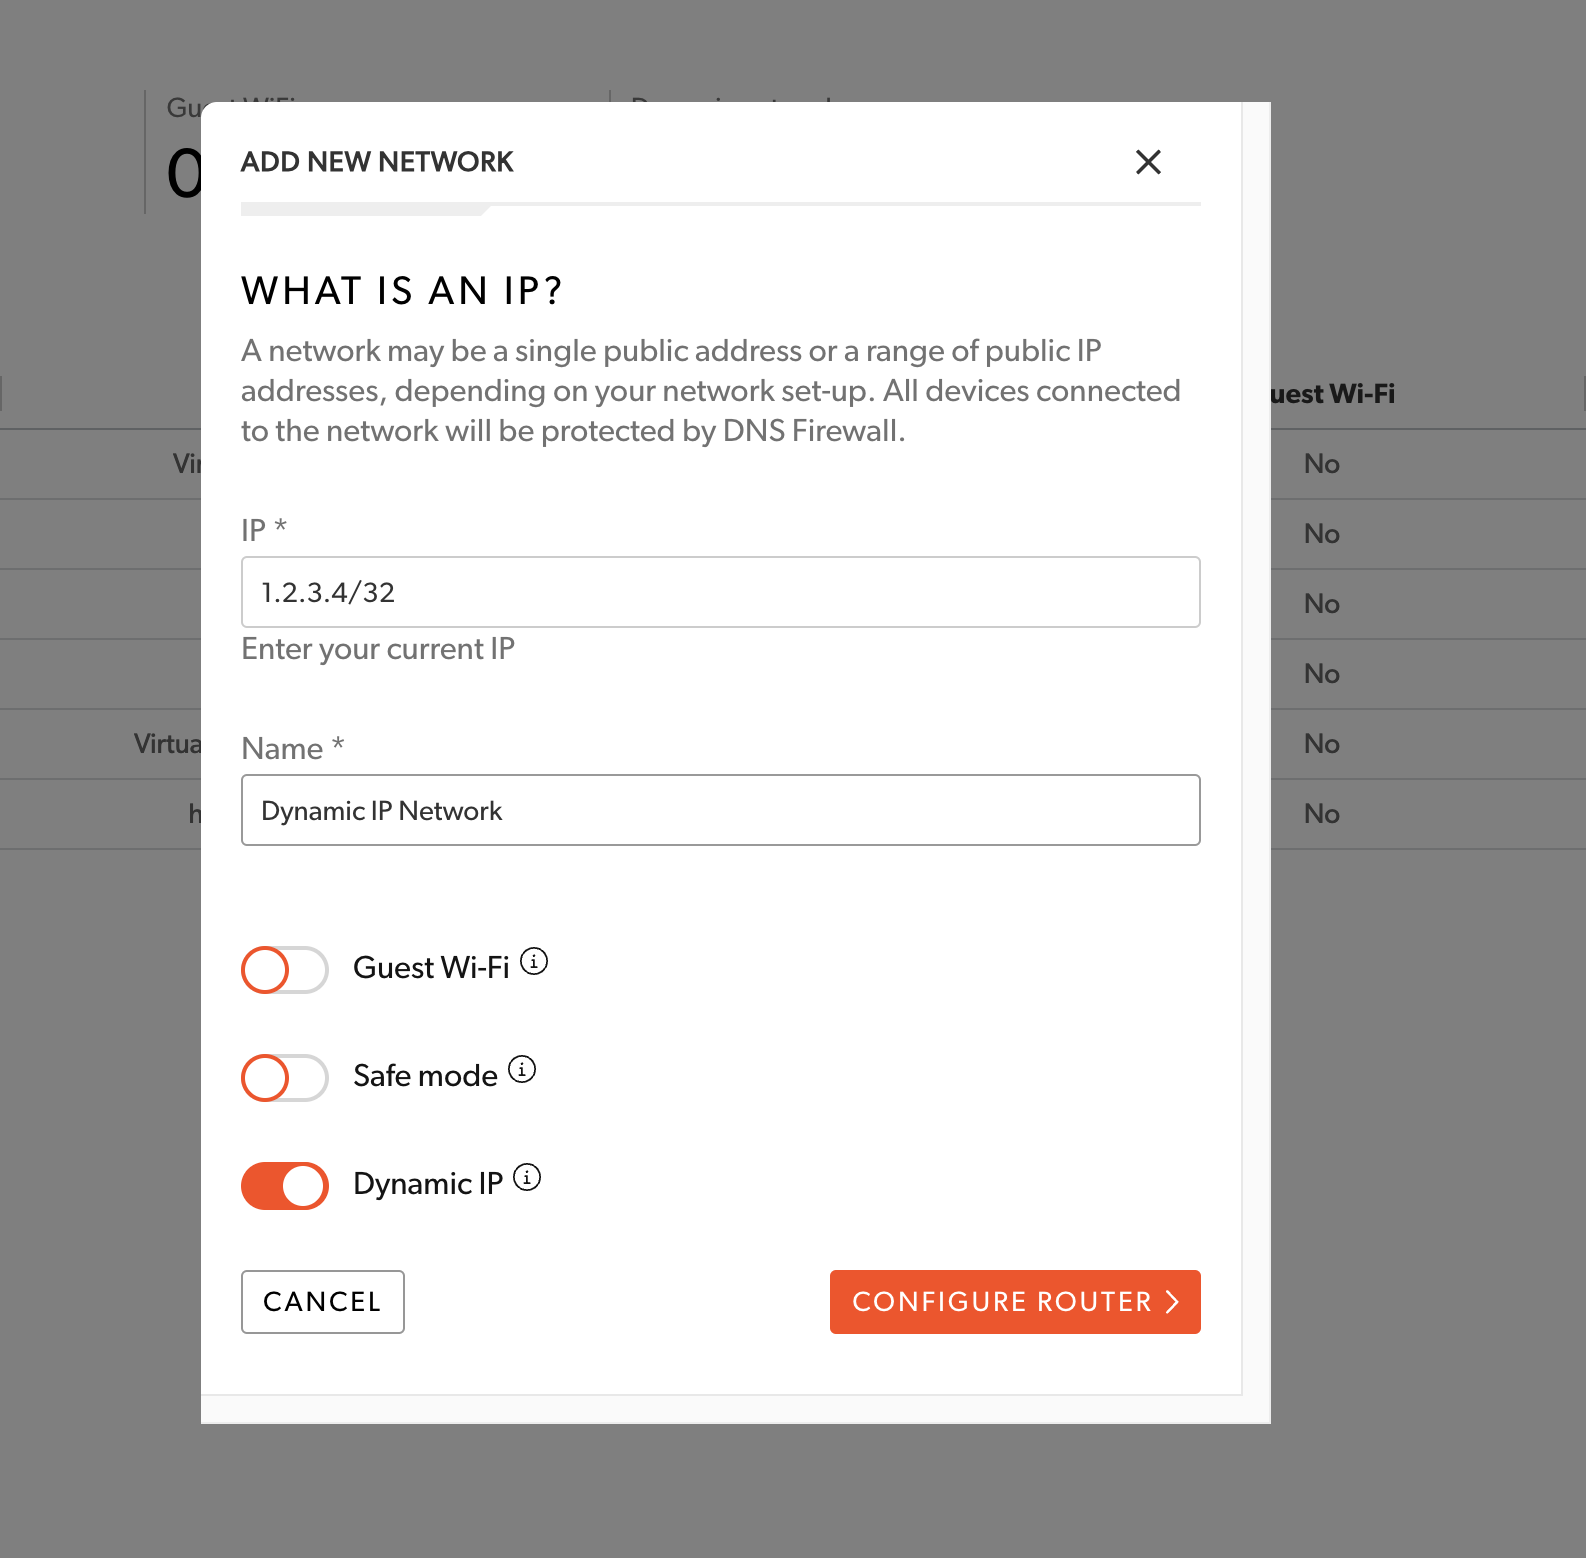
Task: Open the Safe mode info tooltip icon
Action: click(x=522, y=1070)
